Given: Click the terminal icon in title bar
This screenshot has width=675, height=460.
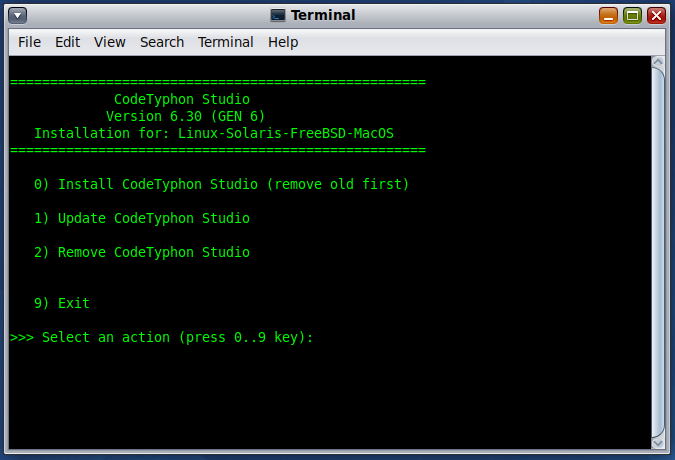Looking at the screenshot, I should 278,15.
